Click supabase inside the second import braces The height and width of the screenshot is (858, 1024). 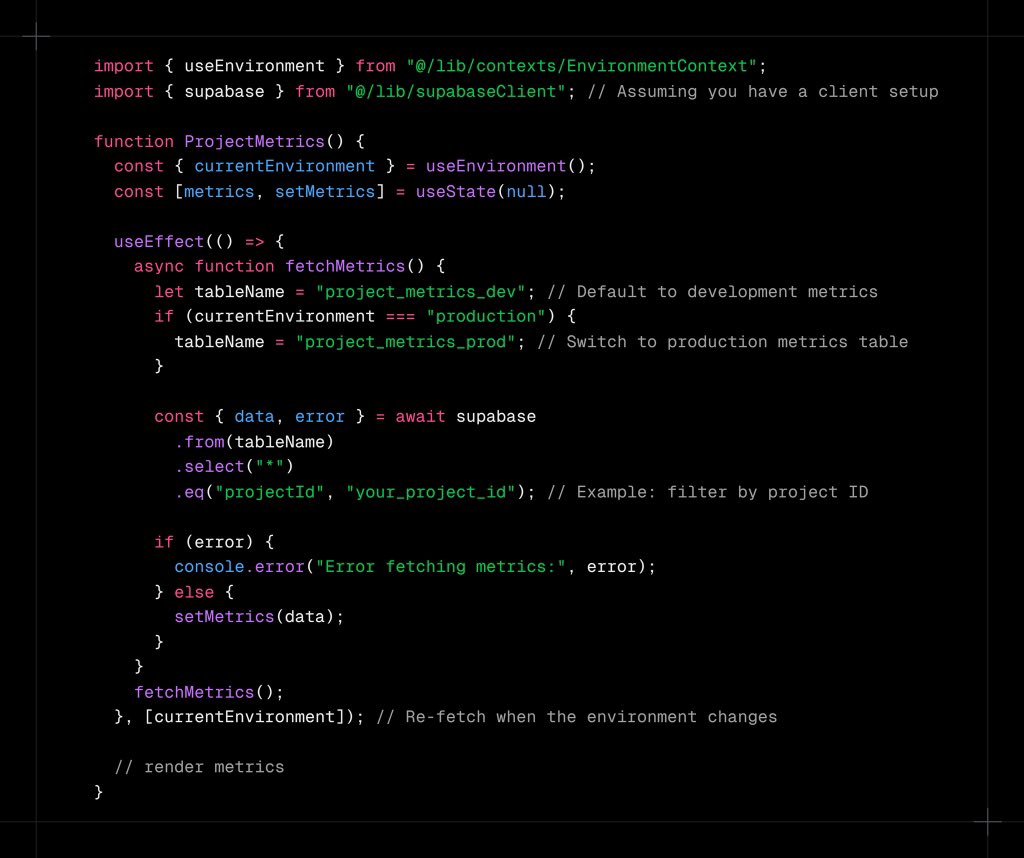click(224, 91)
